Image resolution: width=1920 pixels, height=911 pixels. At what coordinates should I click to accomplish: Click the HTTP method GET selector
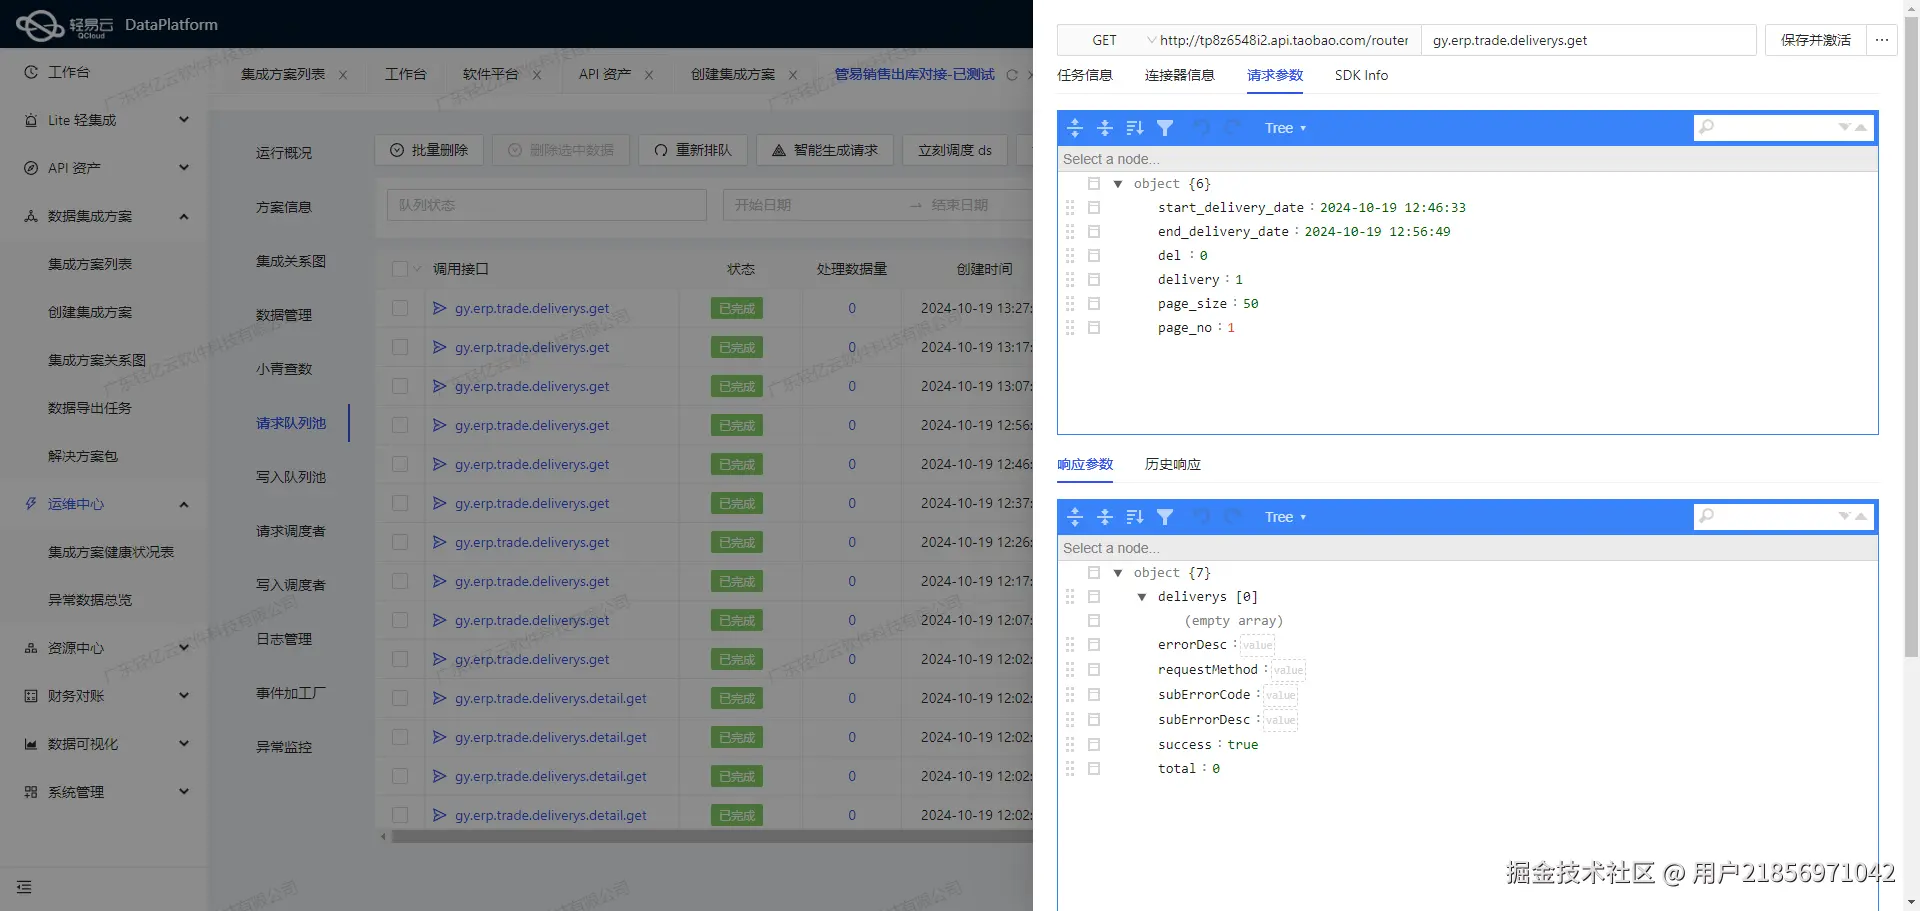point(1104,40)
